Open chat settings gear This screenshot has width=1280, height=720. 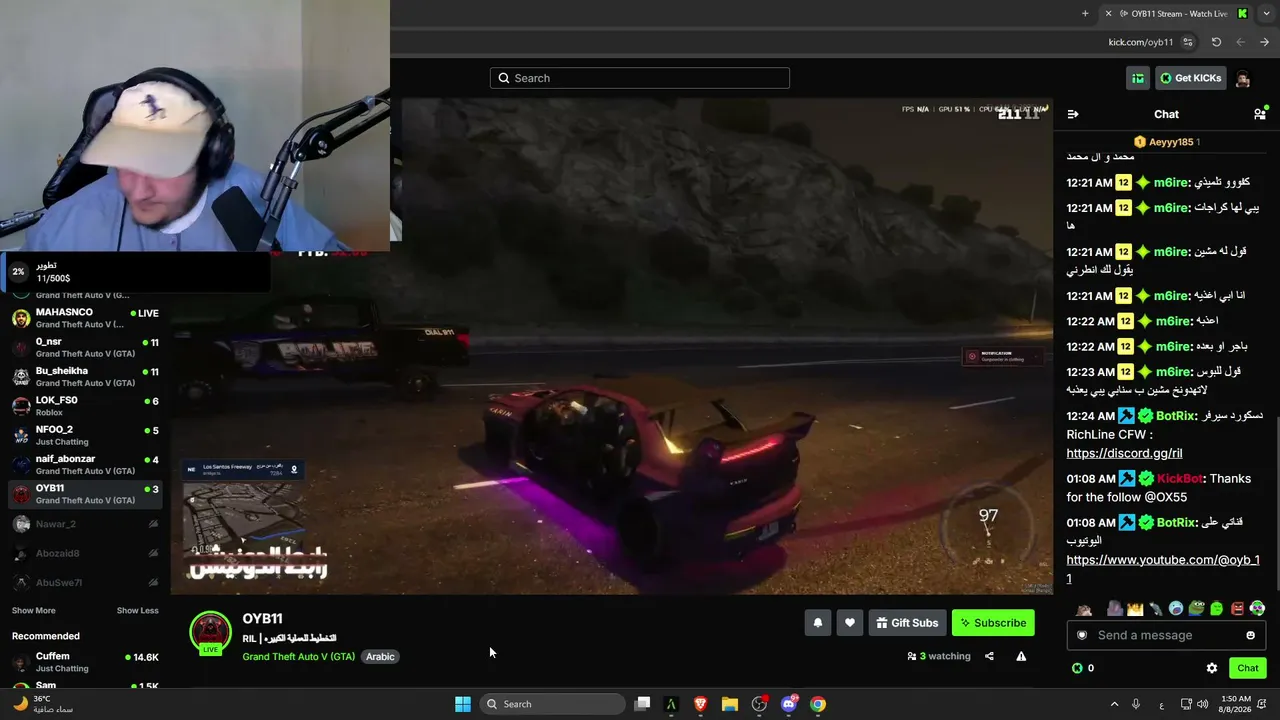(x=1212, y=668)
